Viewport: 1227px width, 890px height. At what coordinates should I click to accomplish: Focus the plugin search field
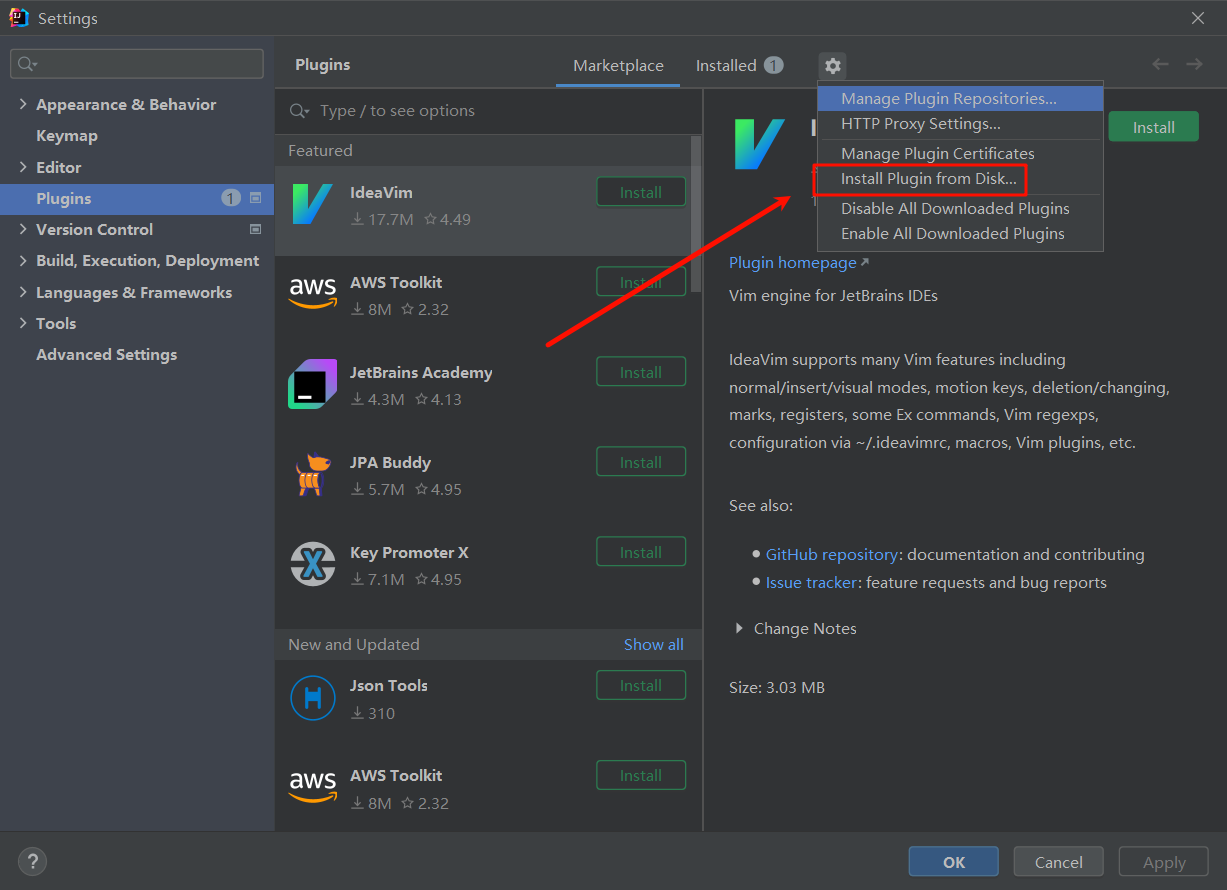[x=488, y=111]
